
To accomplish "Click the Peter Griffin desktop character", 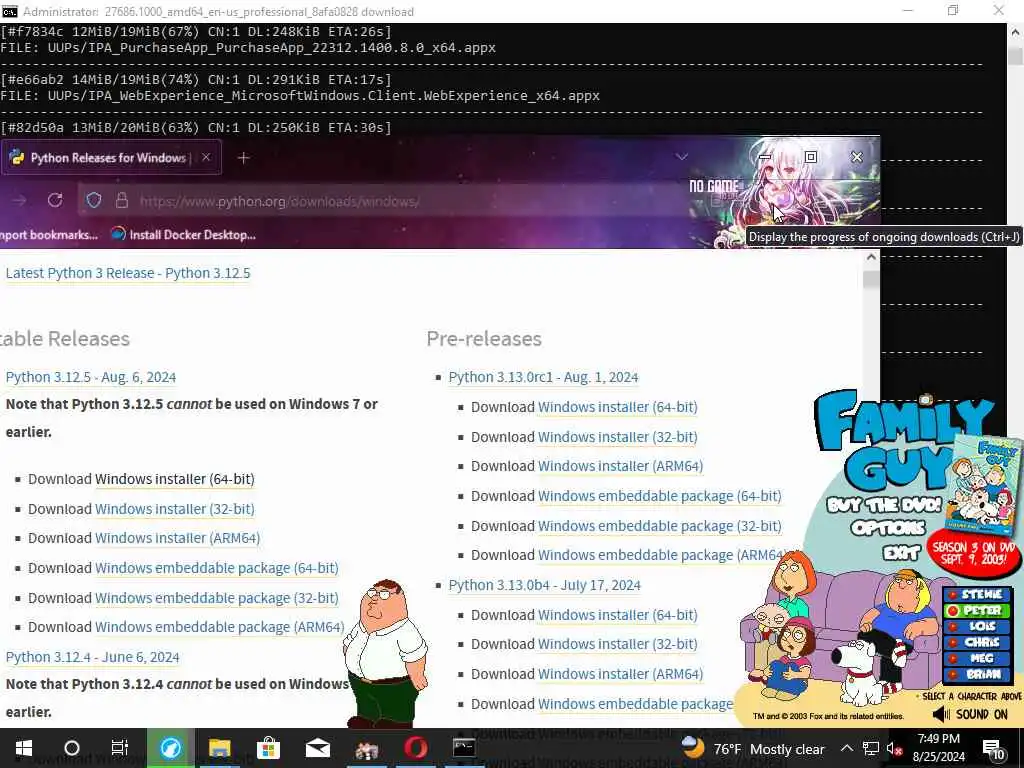I will [384, 653].
